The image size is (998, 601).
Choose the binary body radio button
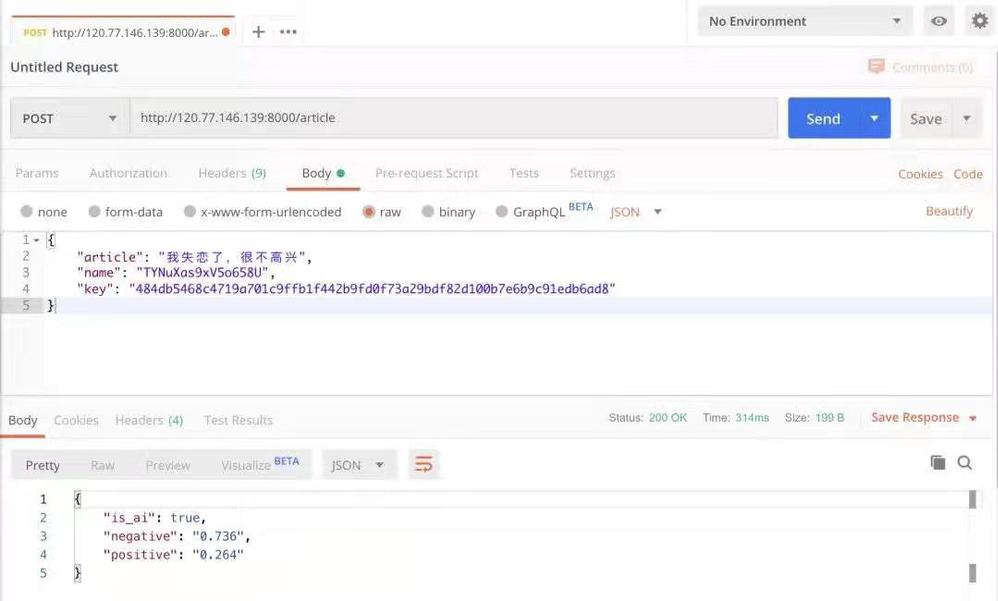[x=428, y=211]
